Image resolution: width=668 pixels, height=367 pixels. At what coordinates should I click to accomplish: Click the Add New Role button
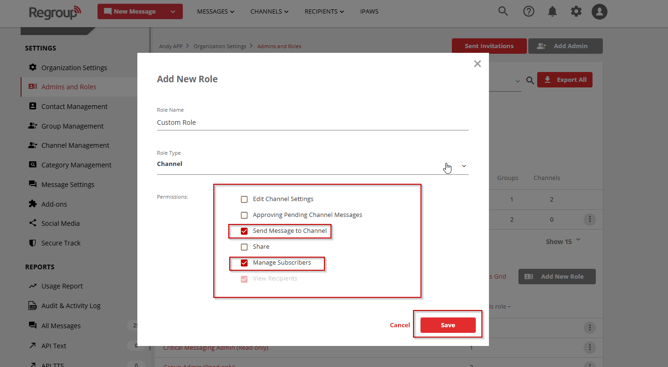(557, 277)
